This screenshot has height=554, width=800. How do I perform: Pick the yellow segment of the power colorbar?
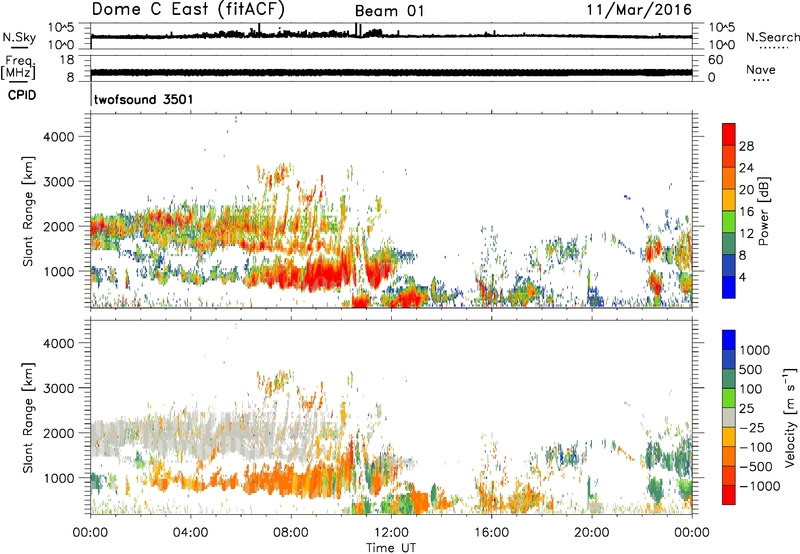[729, 199]
